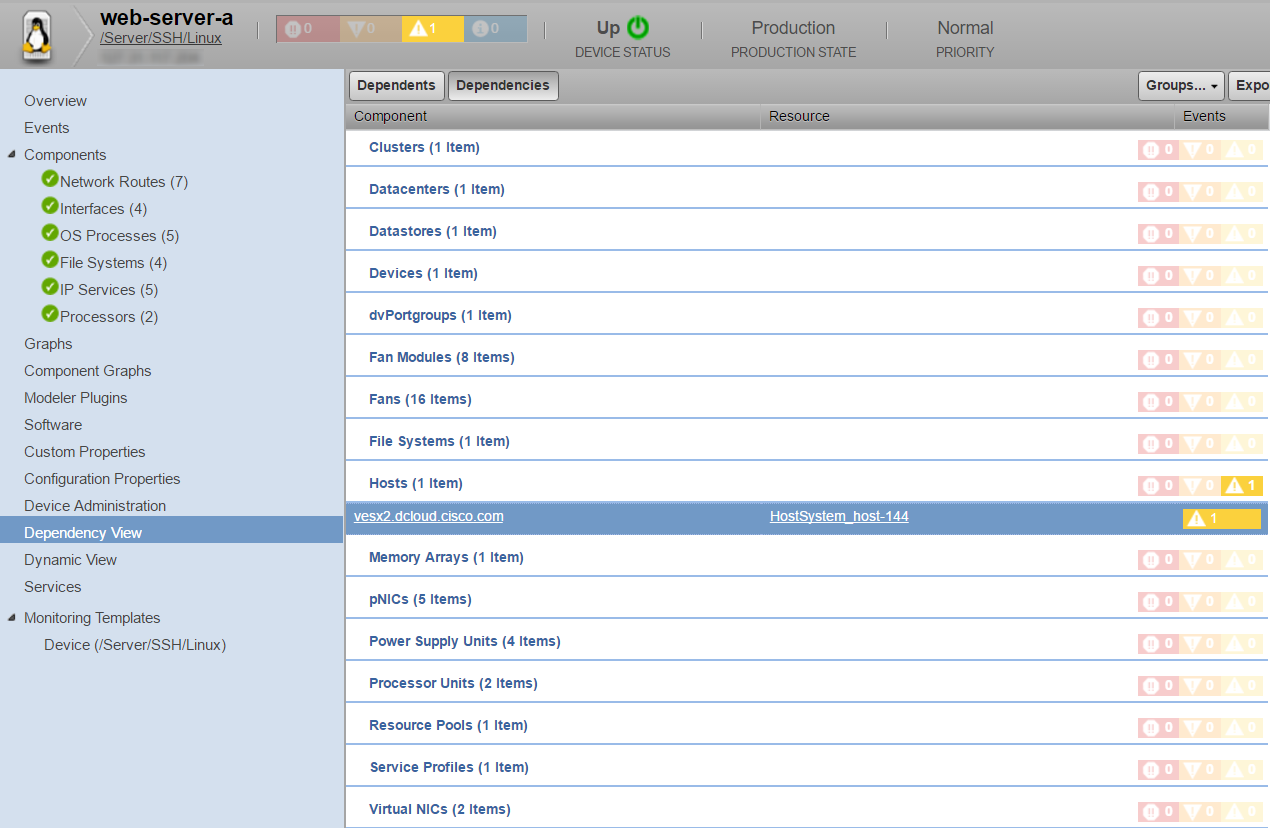Toggle the Dependencies view button
The image size is (1270, 828).
(x=503, y=86)
